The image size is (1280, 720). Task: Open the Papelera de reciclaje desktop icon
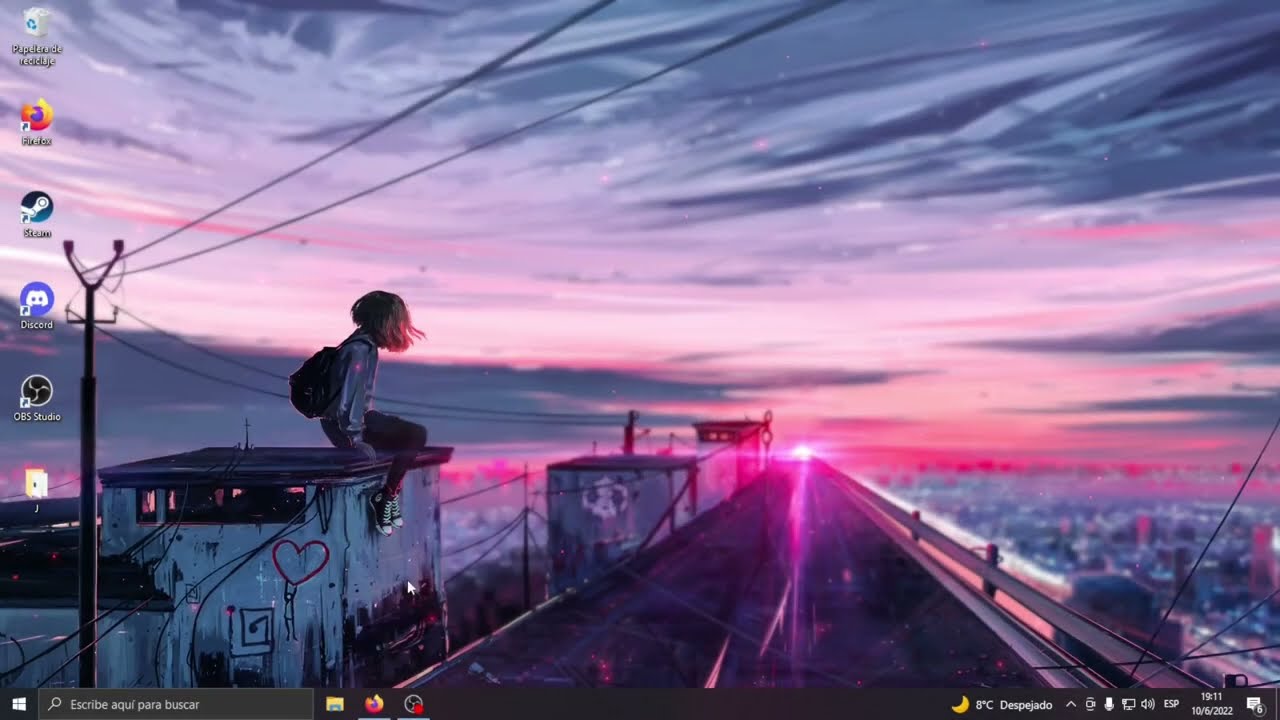point(37,36)
